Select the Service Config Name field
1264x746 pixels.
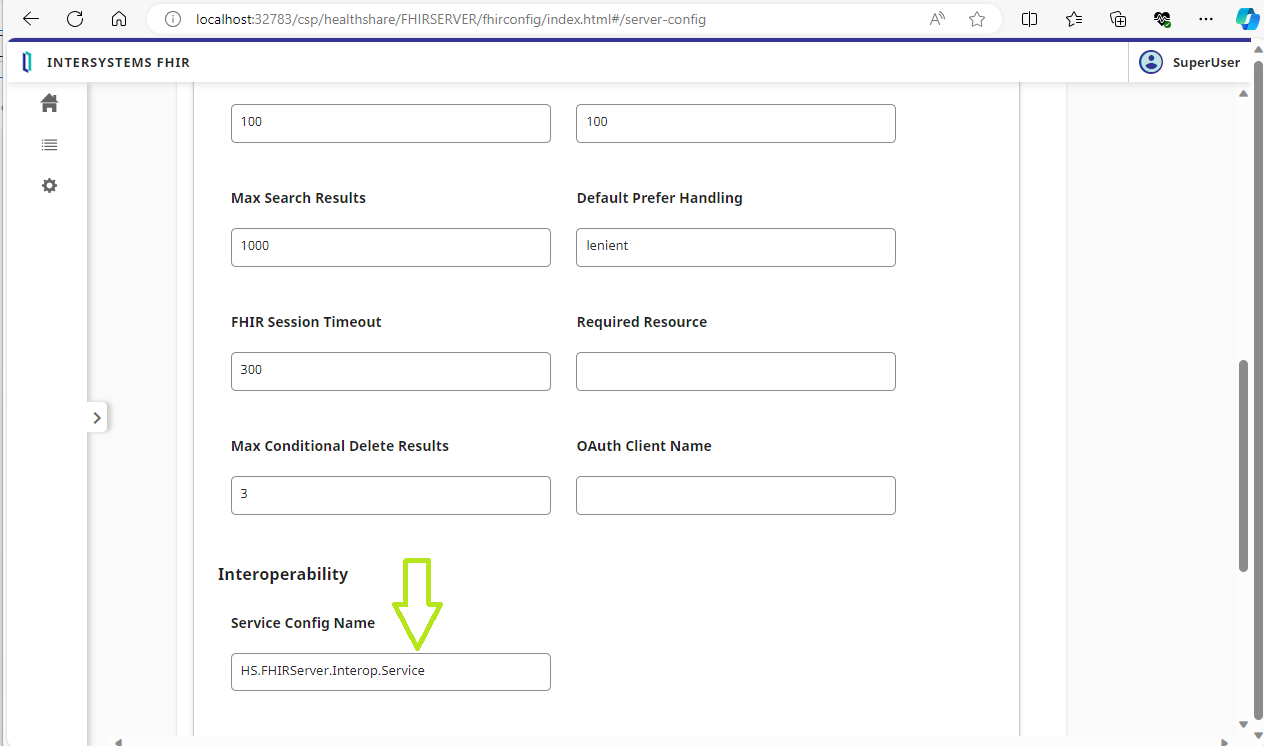click(x=390, y=671)
